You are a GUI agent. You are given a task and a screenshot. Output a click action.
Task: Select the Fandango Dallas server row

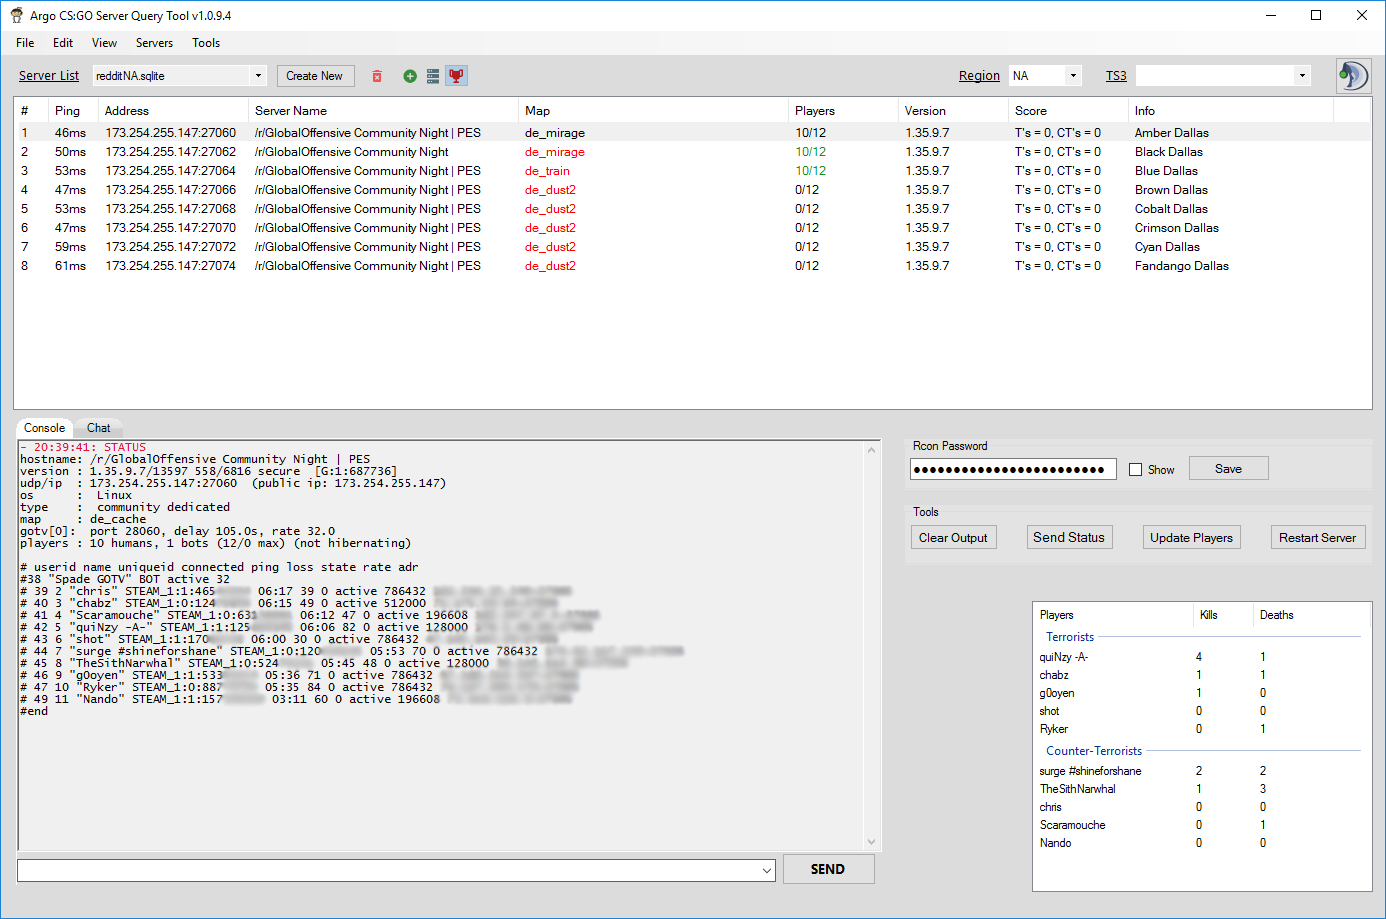coord(692,266)
